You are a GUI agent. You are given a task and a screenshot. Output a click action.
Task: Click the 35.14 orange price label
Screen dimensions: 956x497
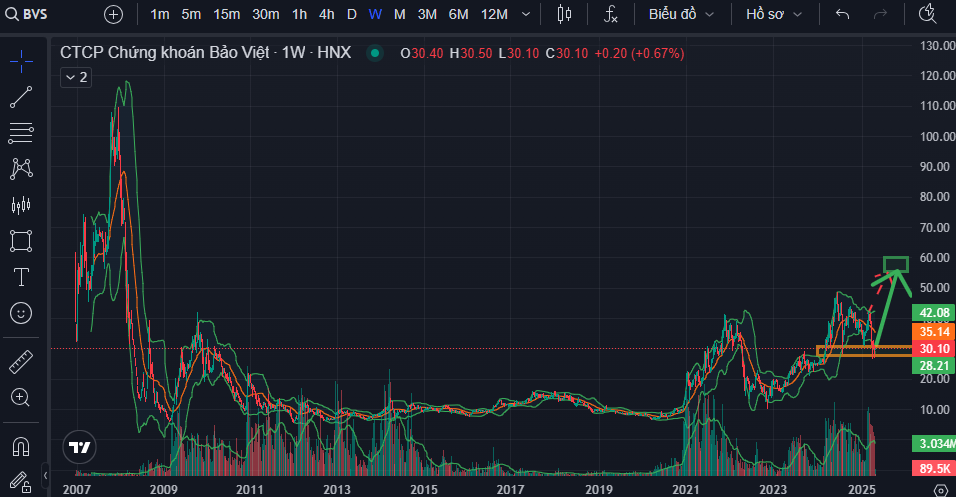pyautogui.click(x=933, y=332)
